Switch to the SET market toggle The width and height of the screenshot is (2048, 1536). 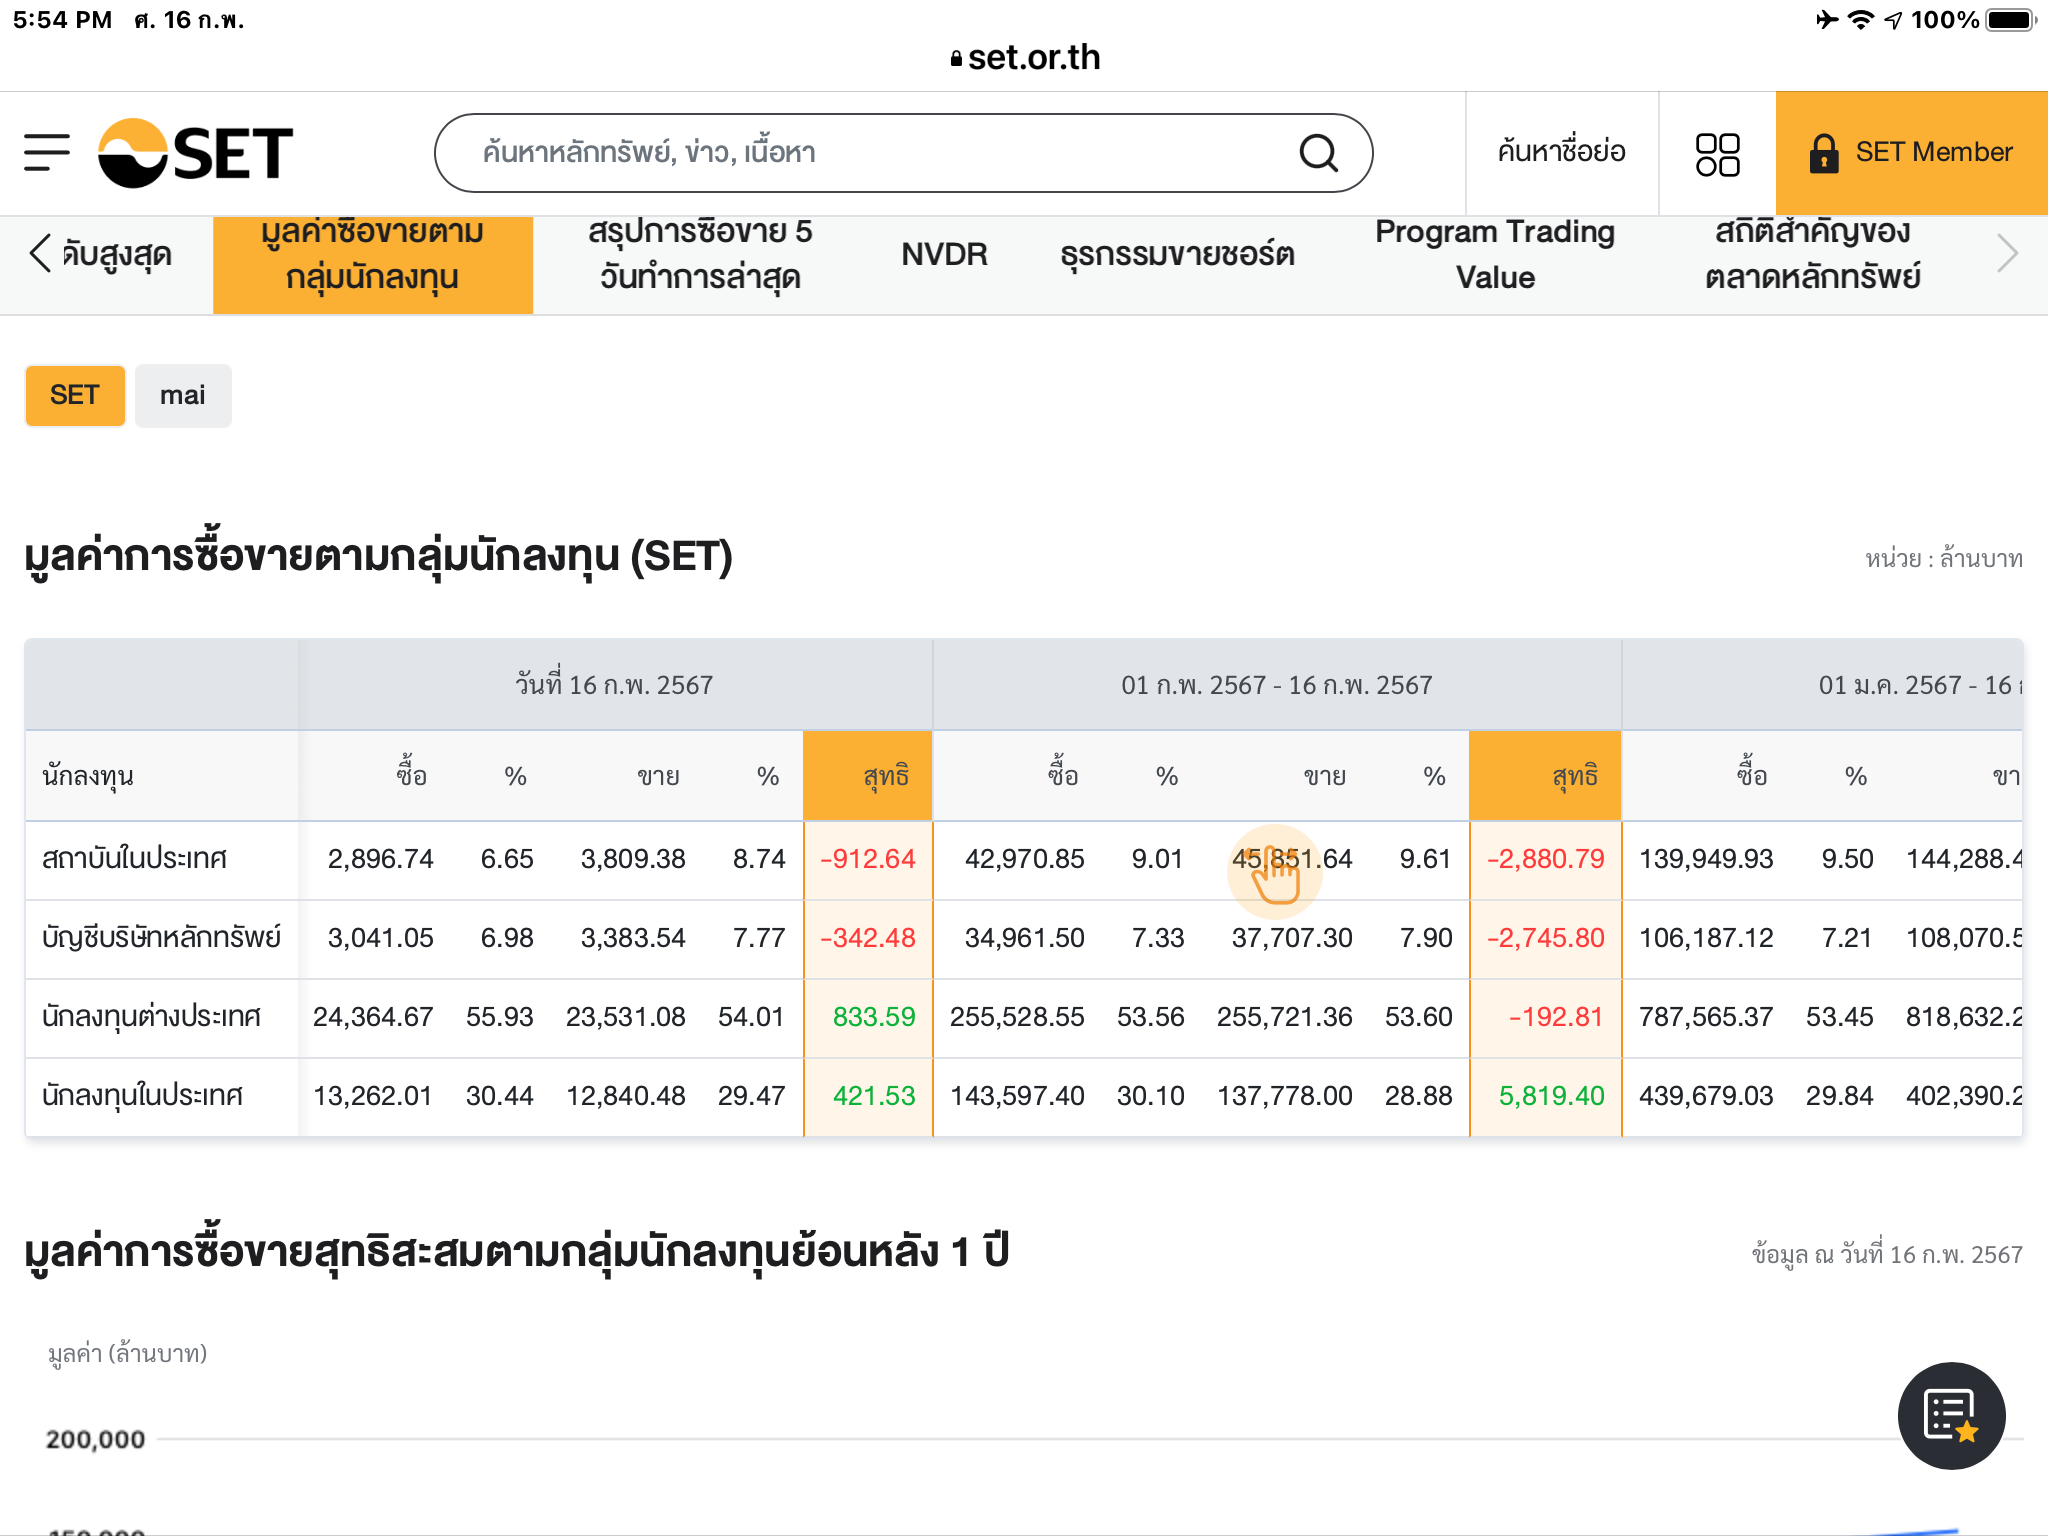pos(75,396)
